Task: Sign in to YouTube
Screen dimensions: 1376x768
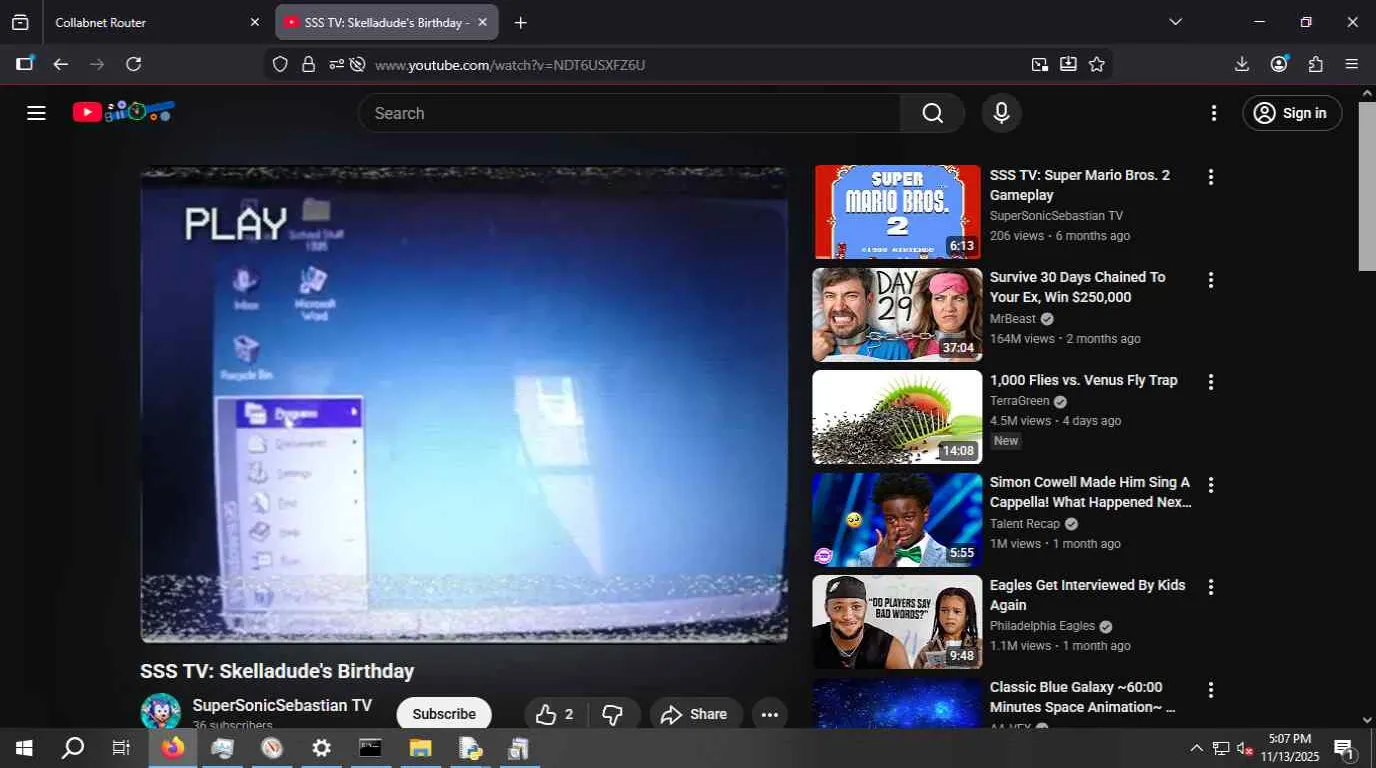Action: 1291,113
